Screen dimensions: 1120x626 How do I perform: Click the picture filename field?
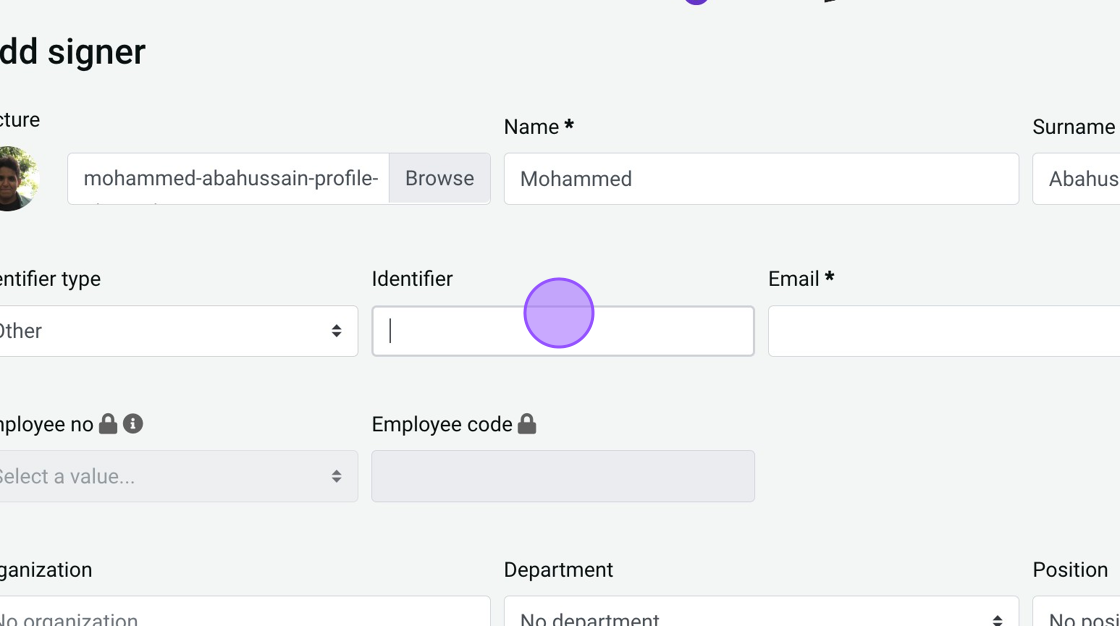tap(229, 179)
